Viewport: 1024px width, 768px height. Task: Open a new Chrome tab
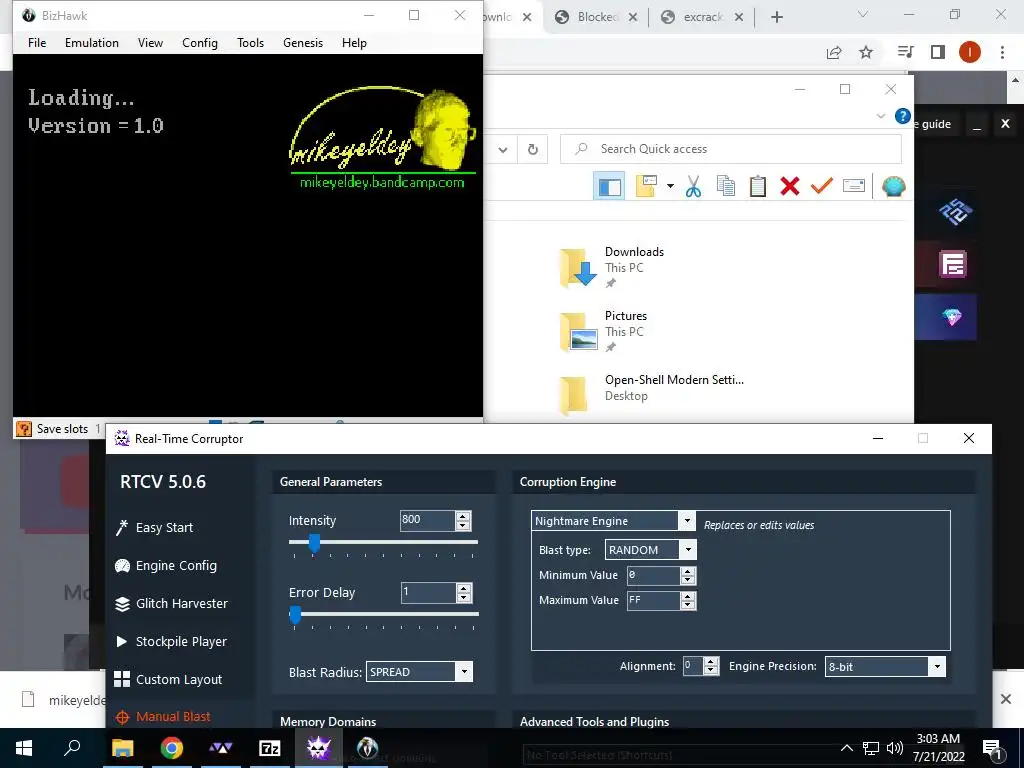pos(776,17)
